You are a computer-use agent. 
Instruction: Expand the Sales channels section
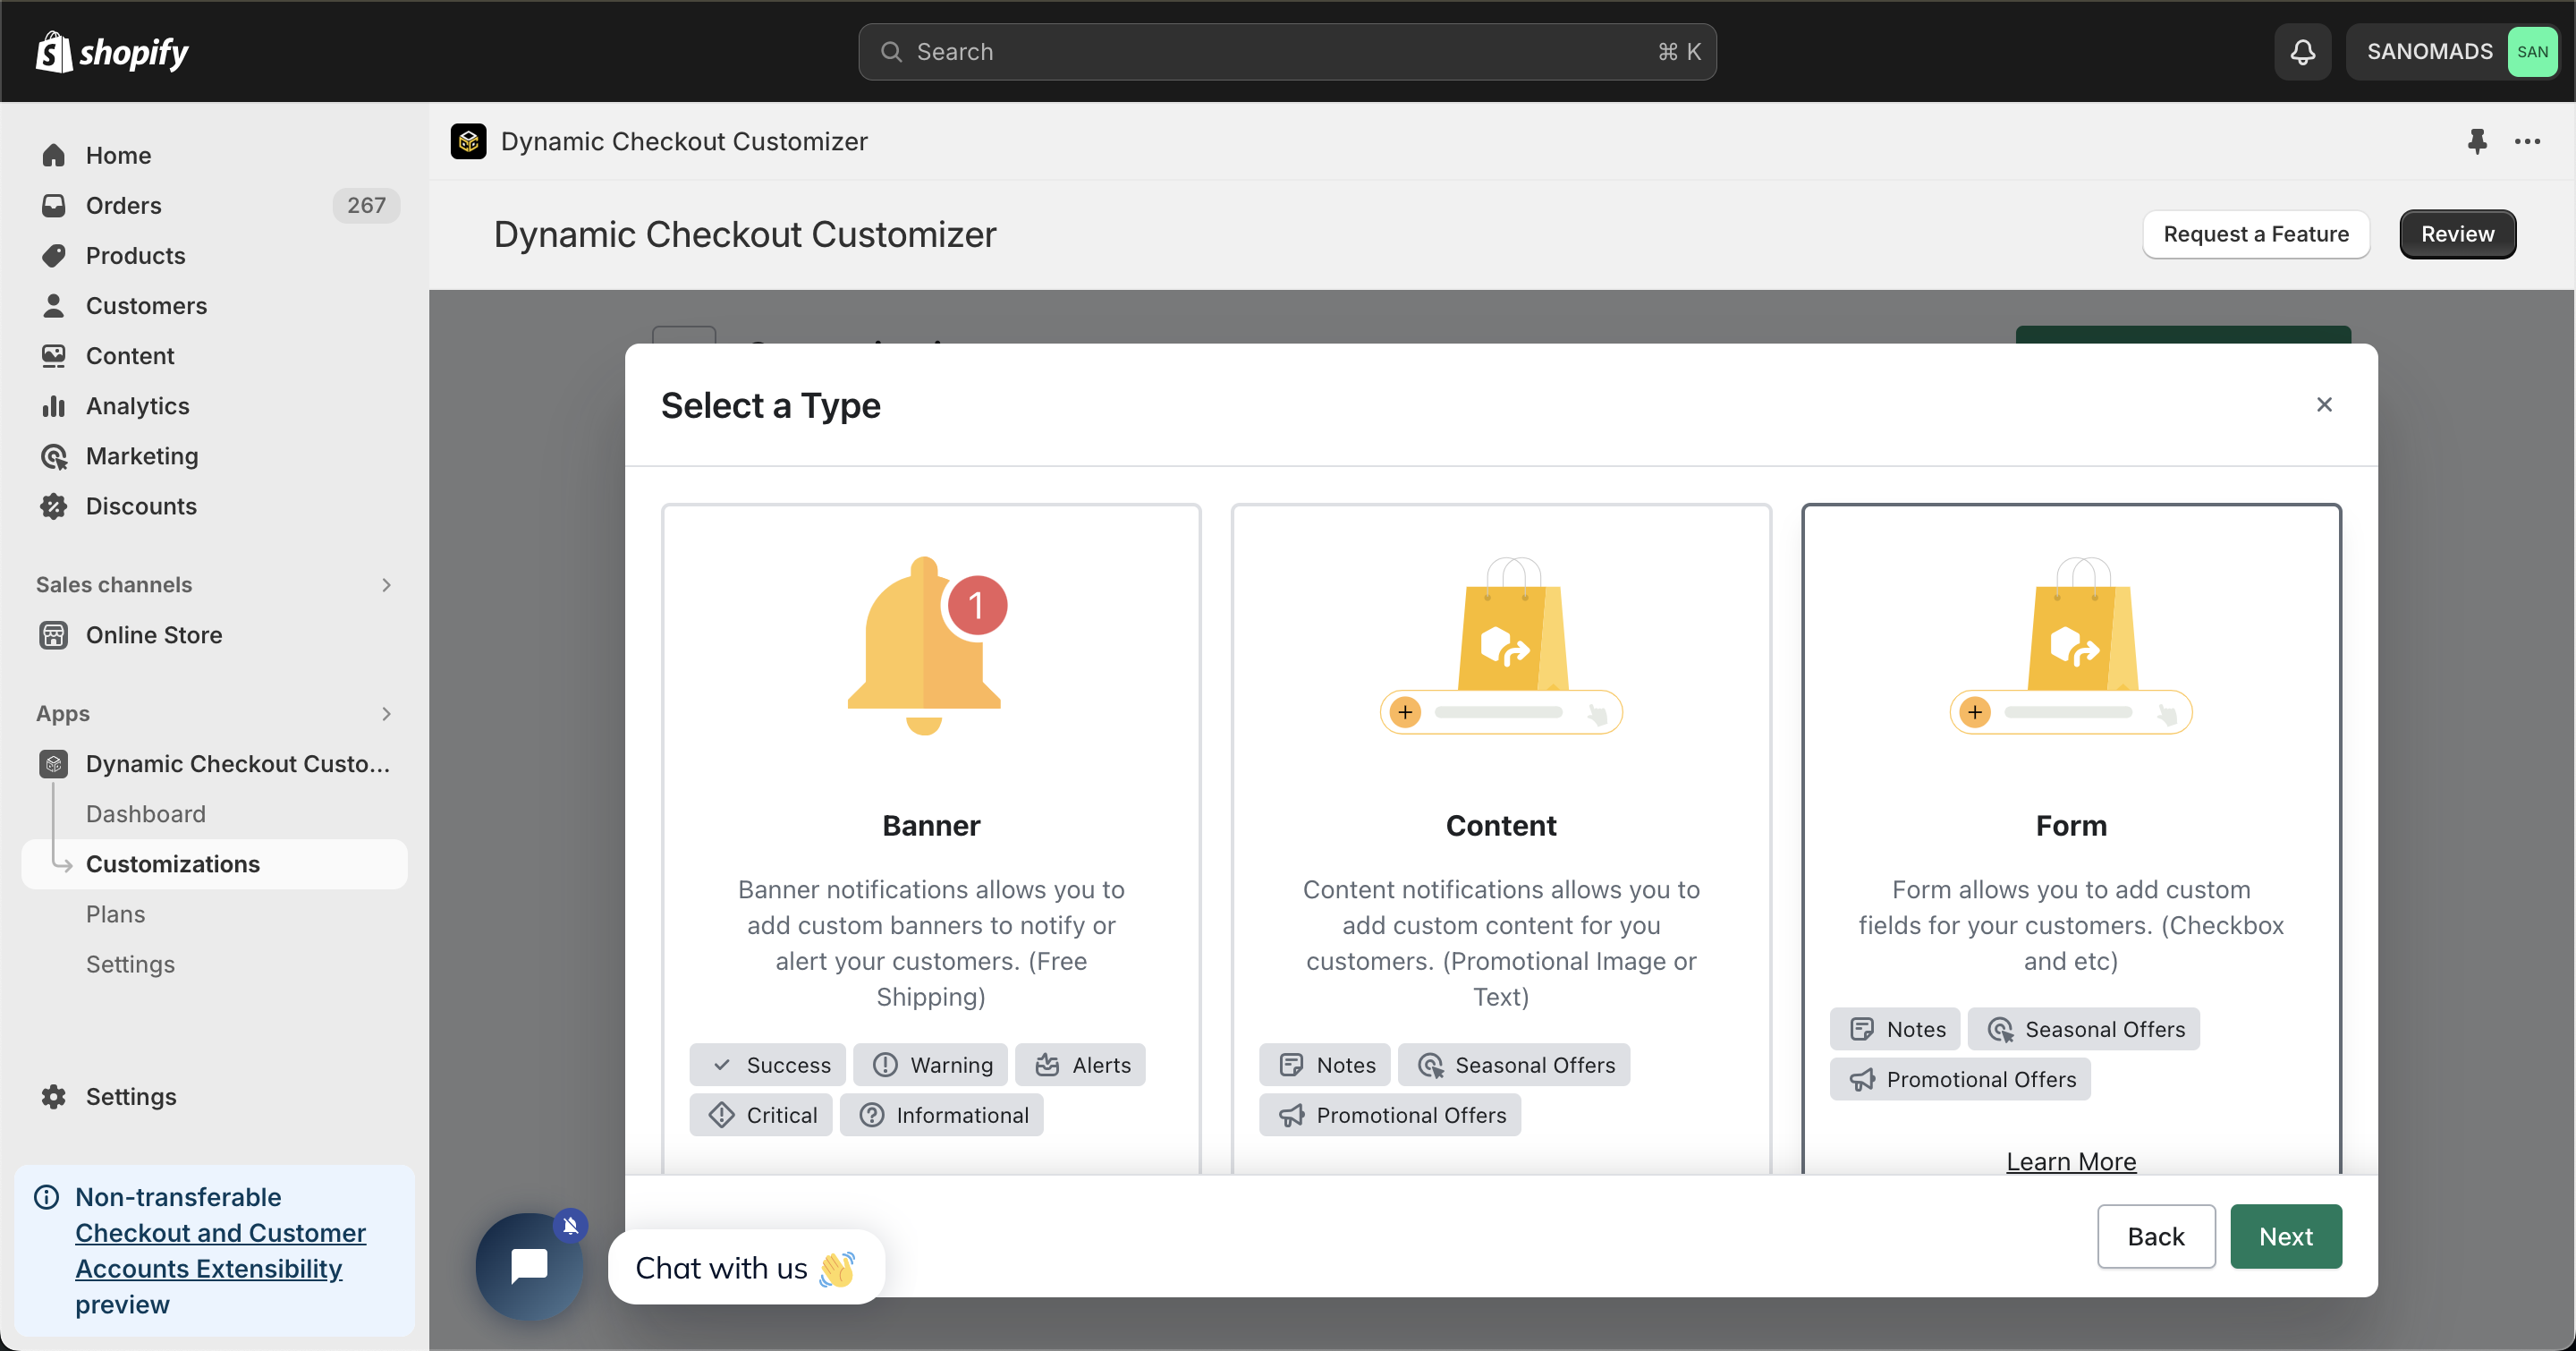(x=386, y=585)
